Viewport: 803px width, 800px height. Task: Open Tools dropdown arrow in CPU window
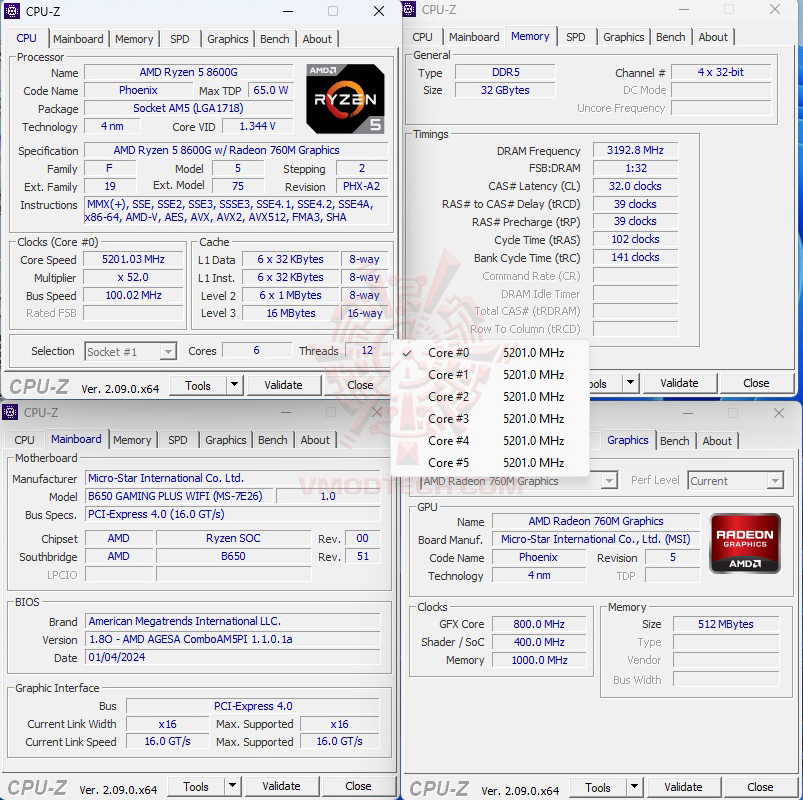pos(234,385)
